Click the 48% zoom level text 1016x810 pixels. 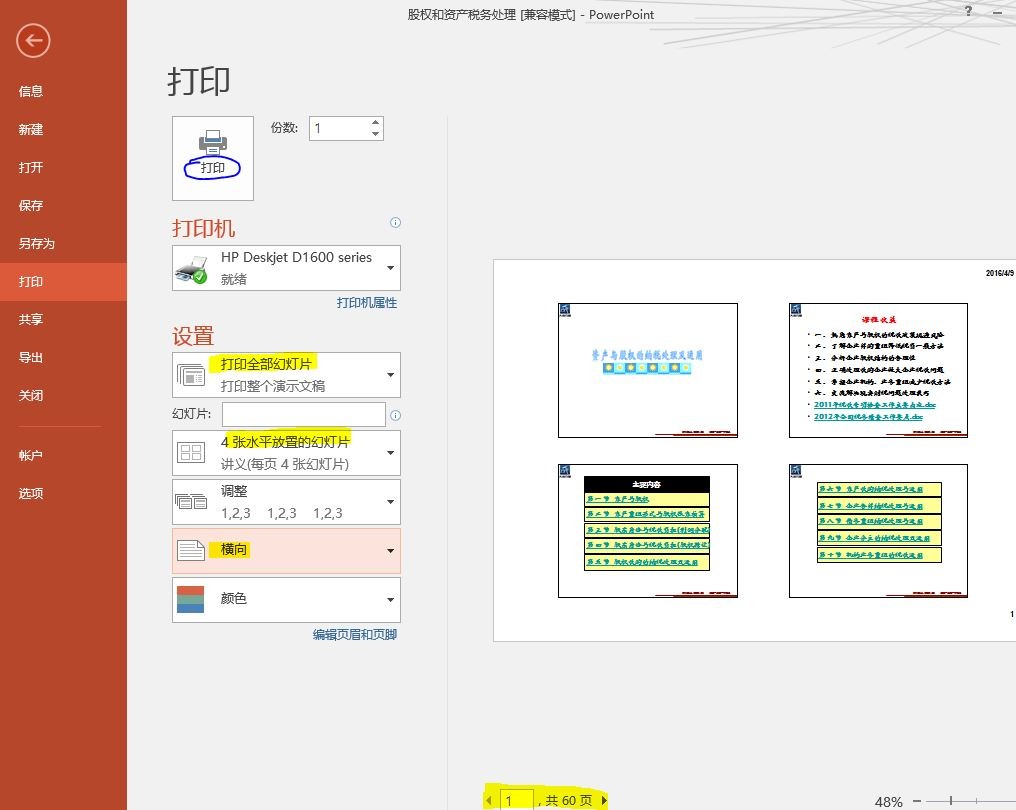[x=888, y=802]
